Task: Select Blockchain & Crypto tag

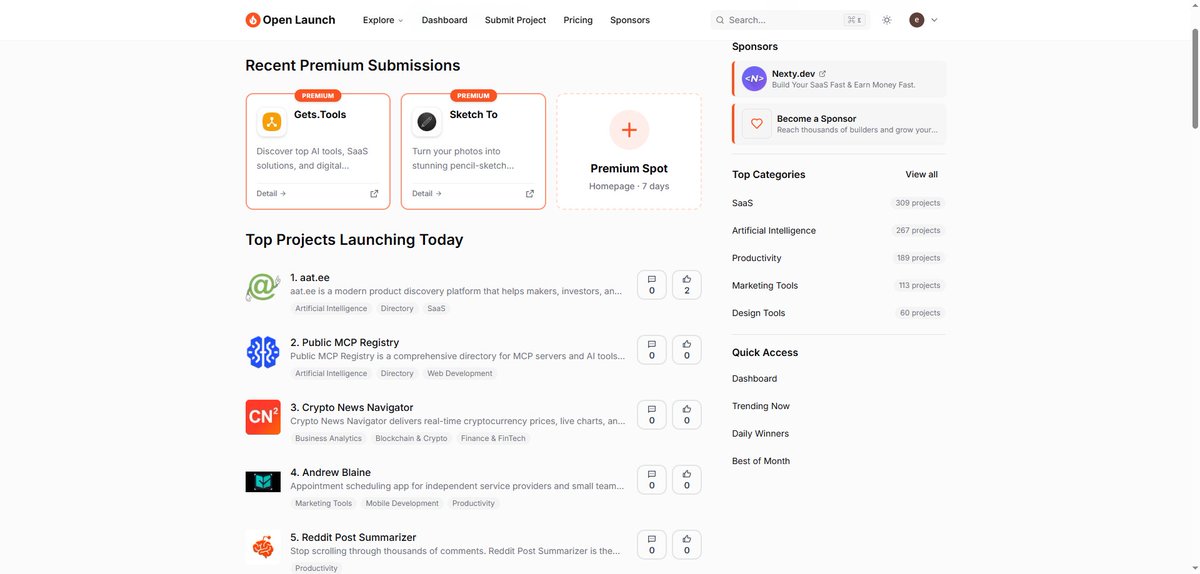Action: coord(411,438)
